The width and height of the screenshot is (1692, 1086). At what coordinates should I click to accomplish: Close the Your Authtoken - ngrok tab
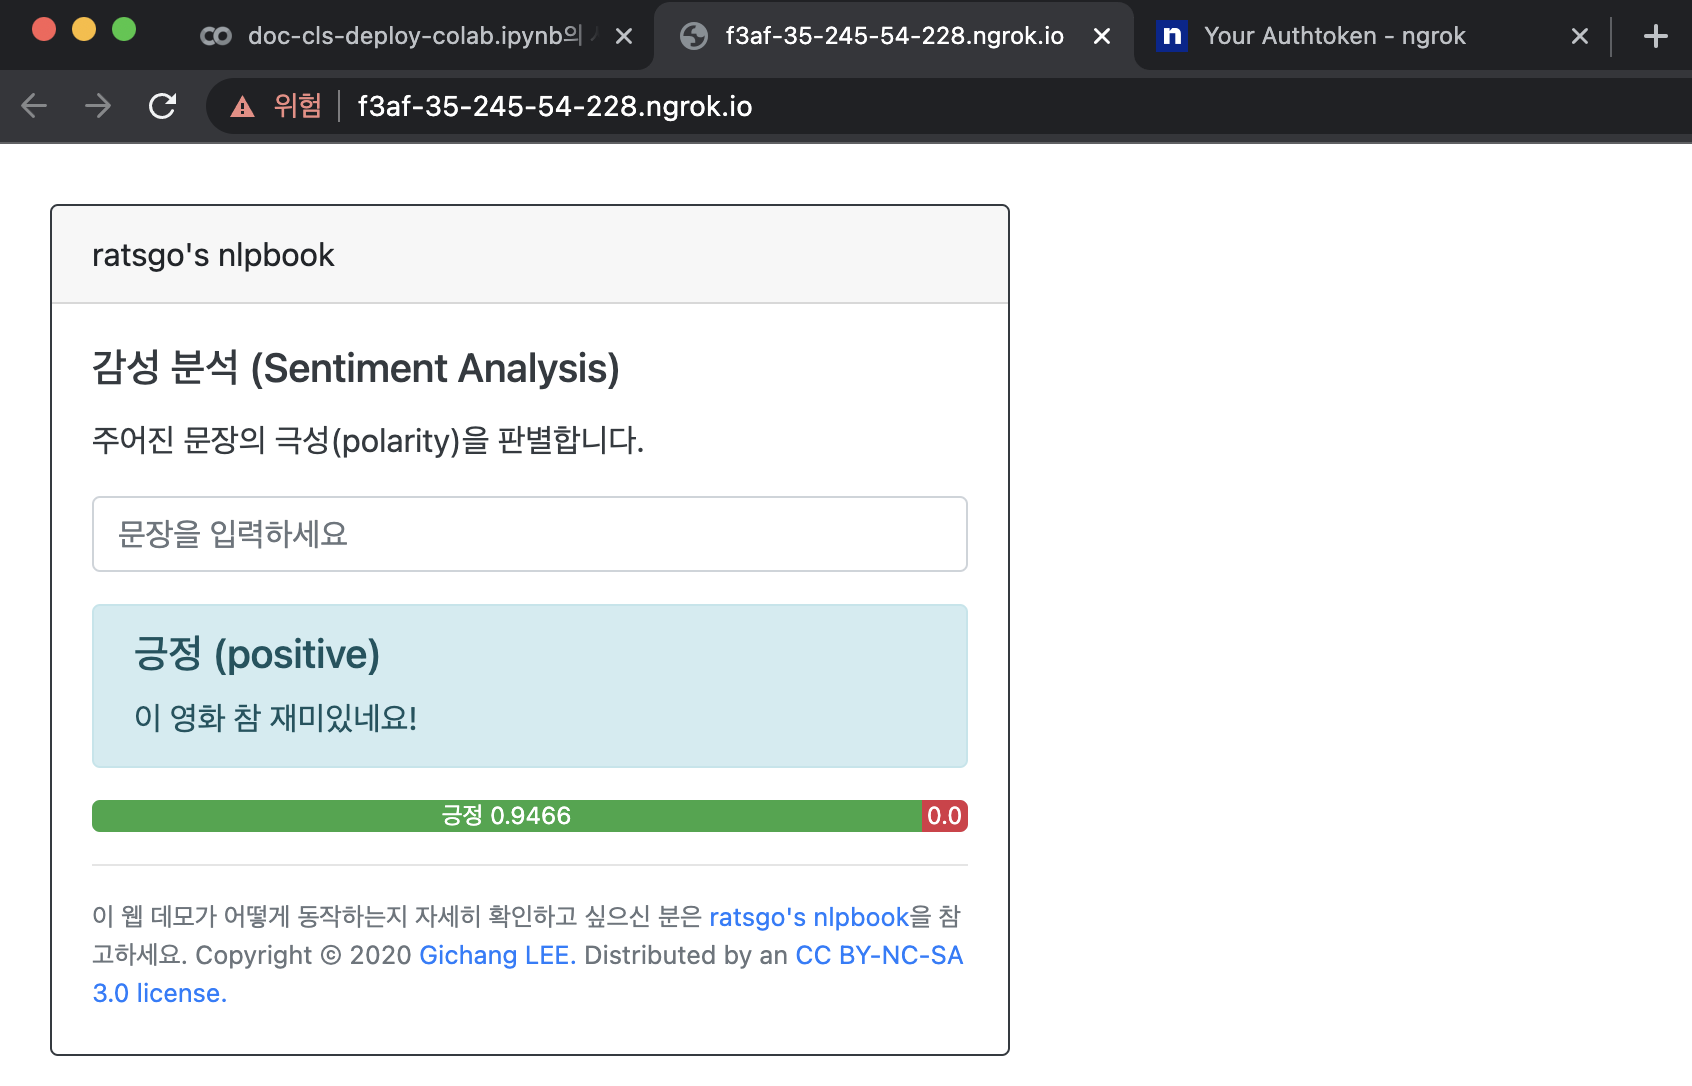pos(1578,35)
